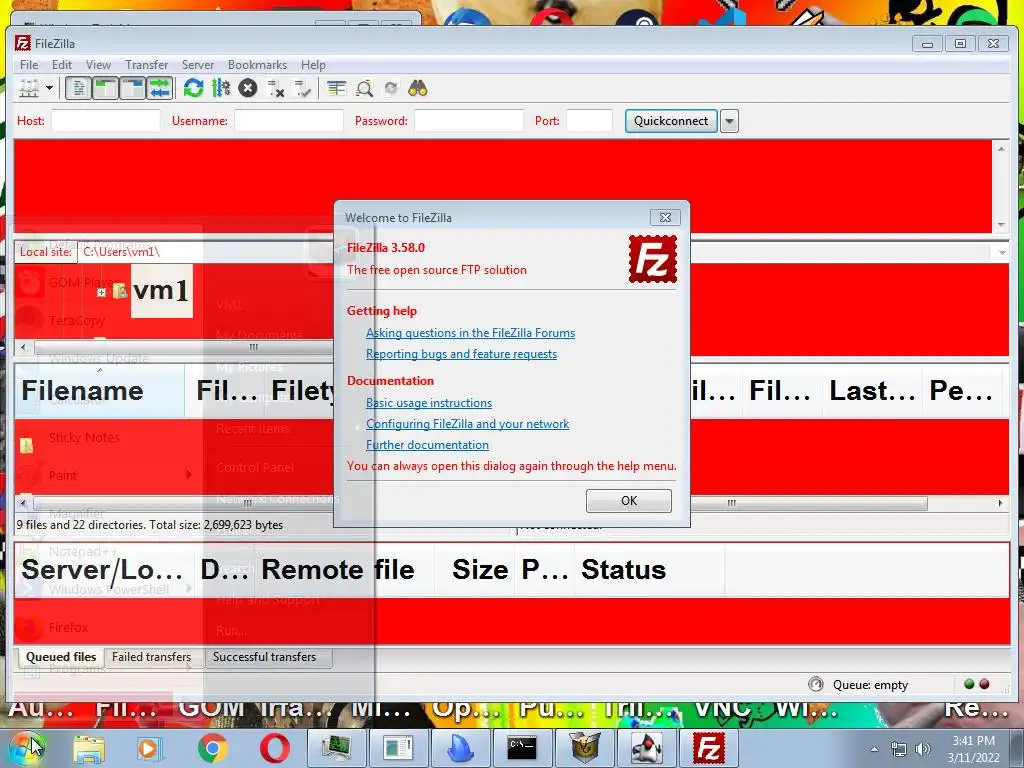Sort remote list by Last modified column

tap(872, 391)
